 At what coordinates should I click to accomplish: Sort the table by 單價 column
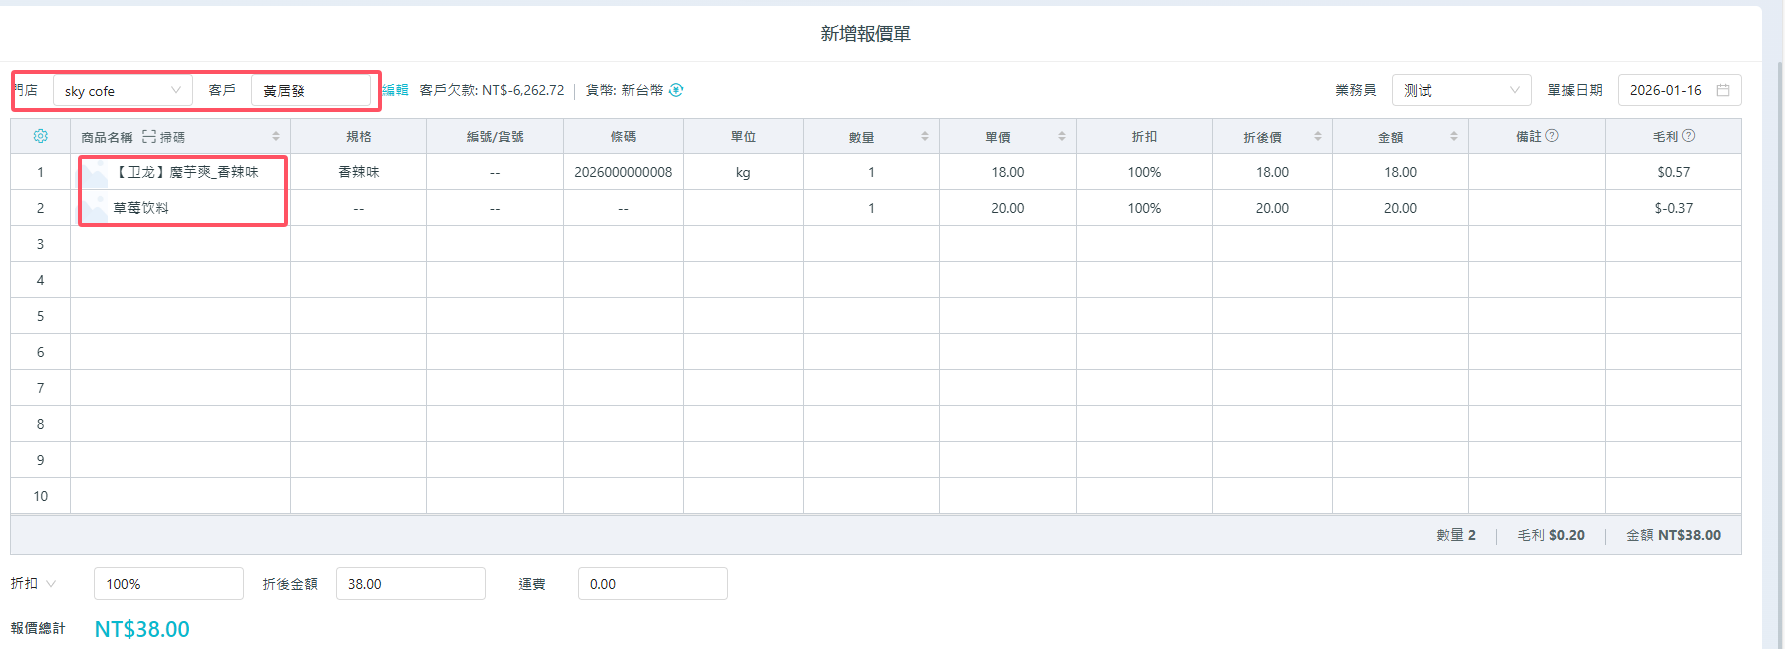(x=1062, y=136)
